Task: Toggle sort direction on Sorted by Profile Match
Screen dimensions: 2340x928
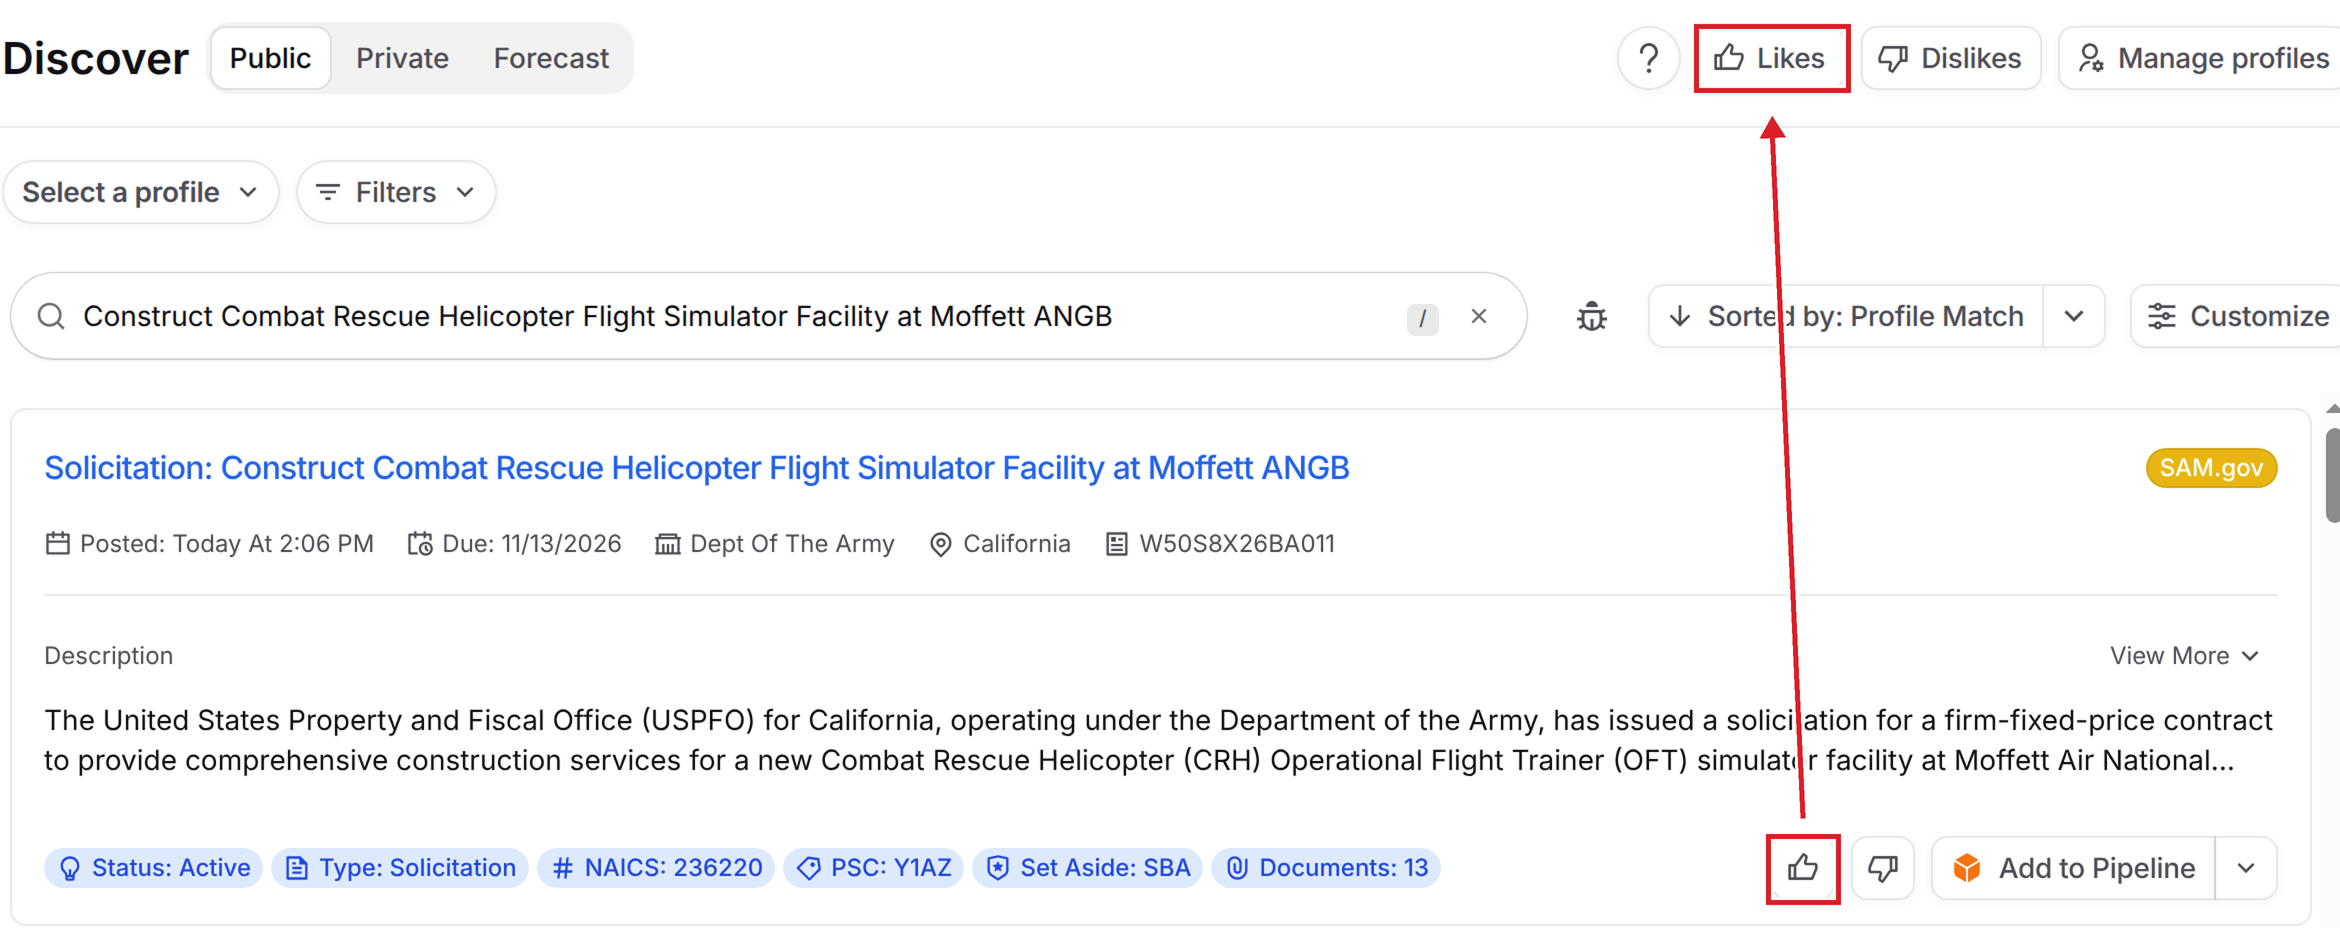Action: click(1846, 317)
